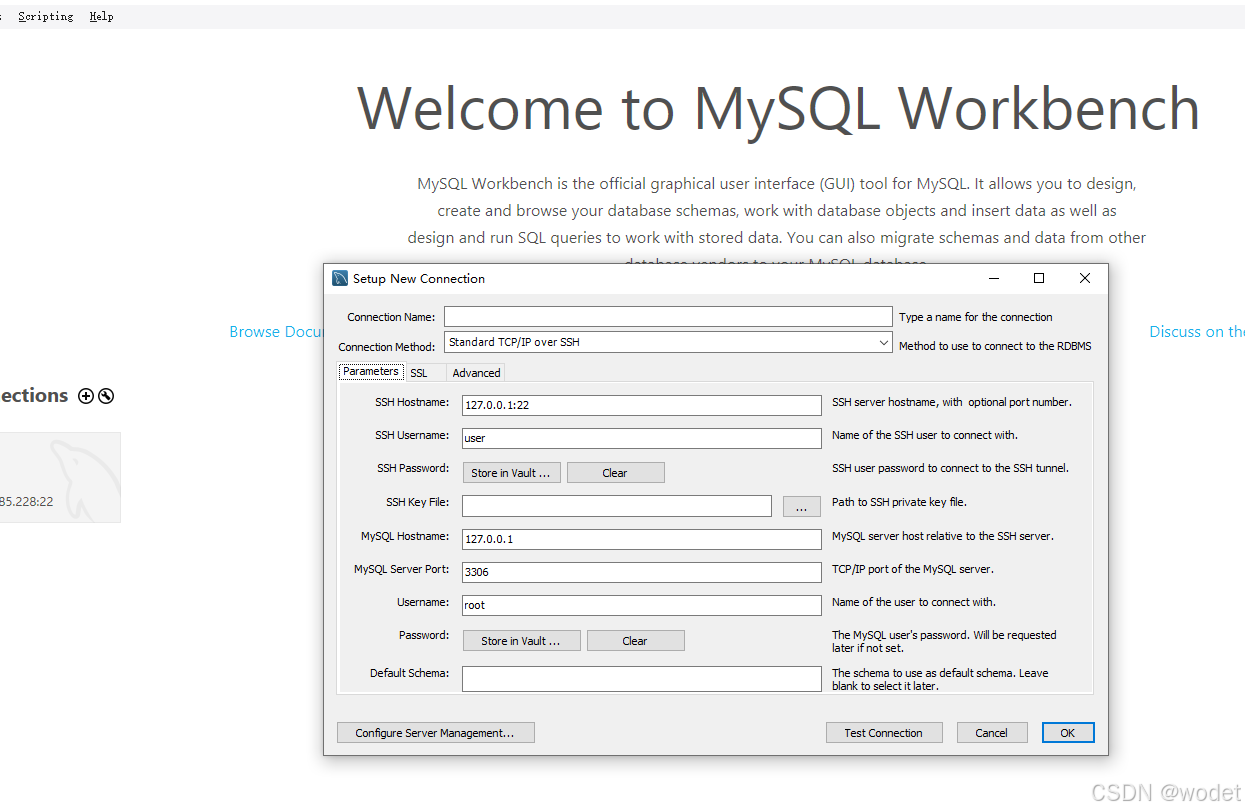
Task: Click the MySQL icon in the dialog title bar
Action: (x=340, y=278)
